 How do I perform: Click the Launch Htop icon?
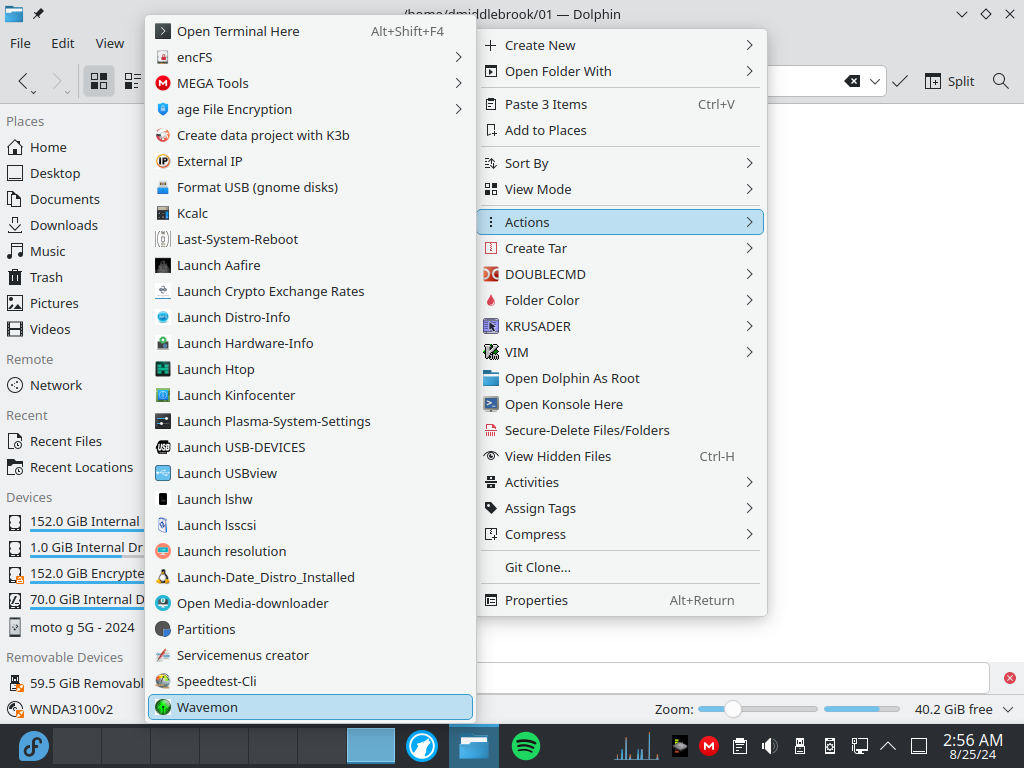click(x=163, y=369)
